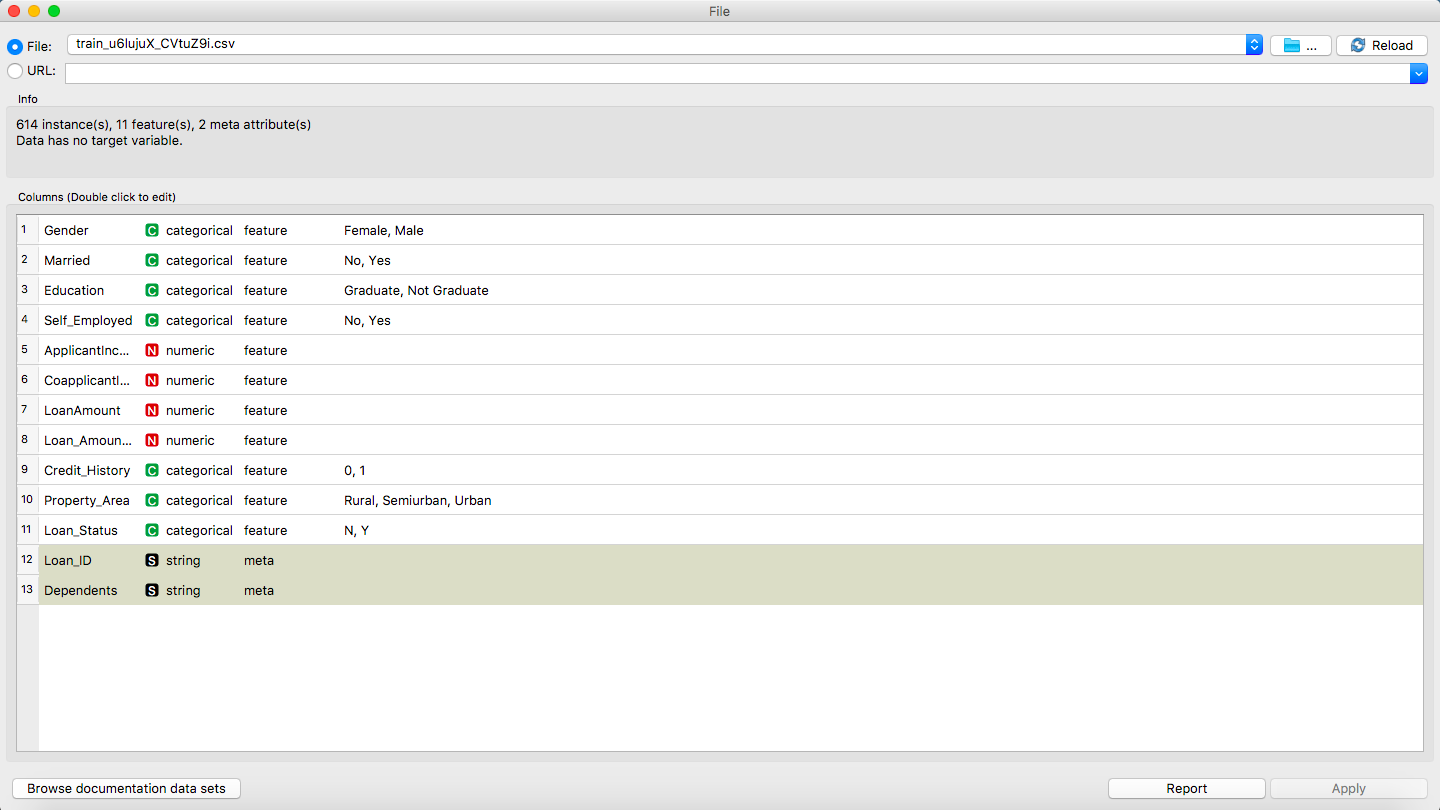The image size is (1440, 810).
Task: Expand the recent files dropdown arrow
Action: tap(1254, 45)
